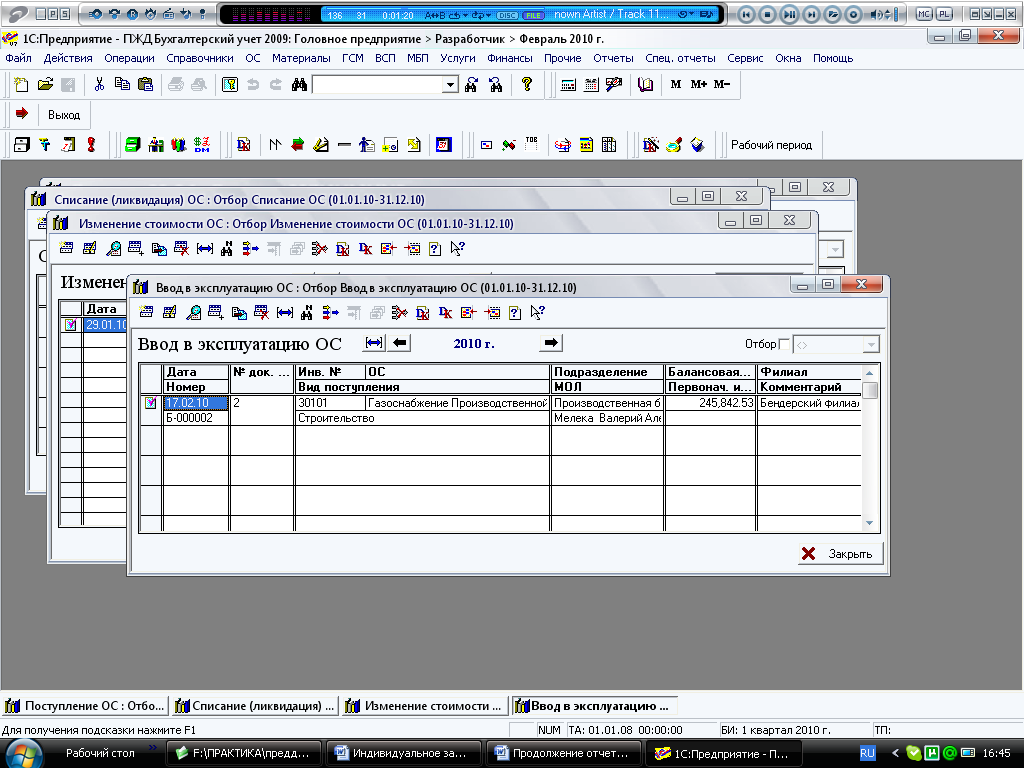Click the TOB icon in third toolbar
Screen dimensions: 1024x768
[x=532, y=145]
